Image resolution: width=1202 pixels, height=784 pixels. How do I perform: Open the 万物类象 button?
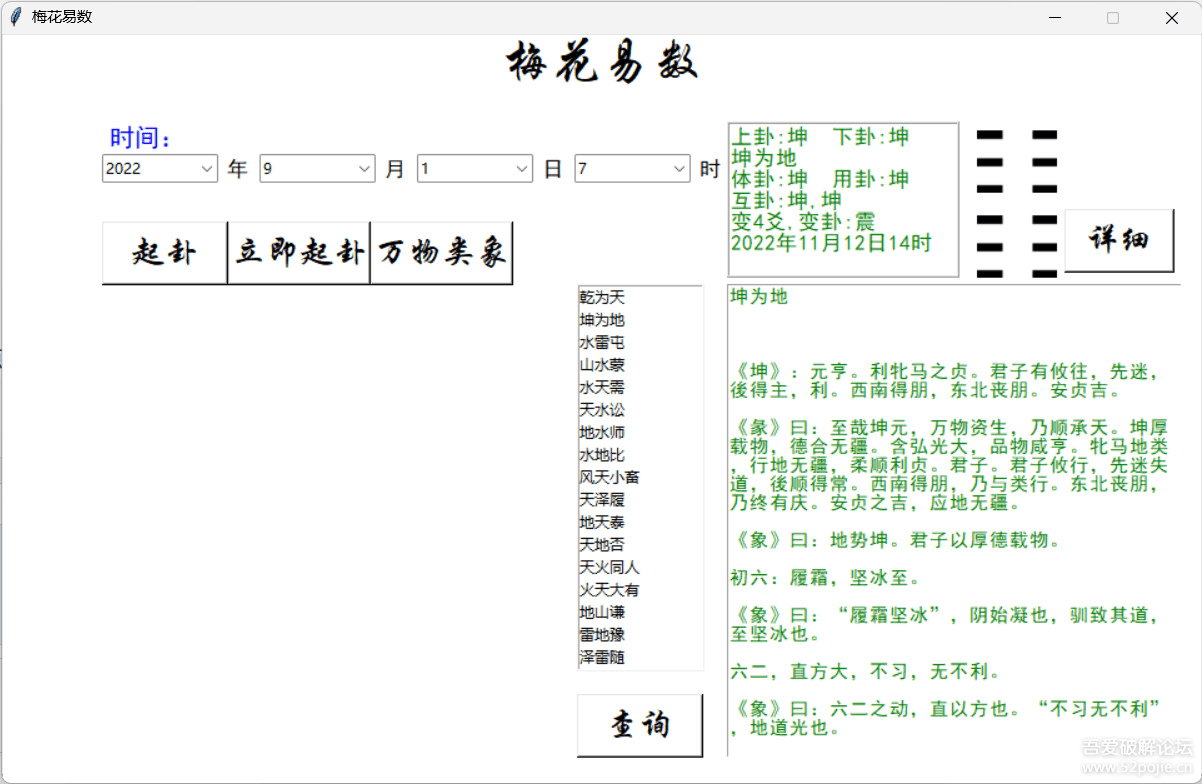(x=441, y=253)
